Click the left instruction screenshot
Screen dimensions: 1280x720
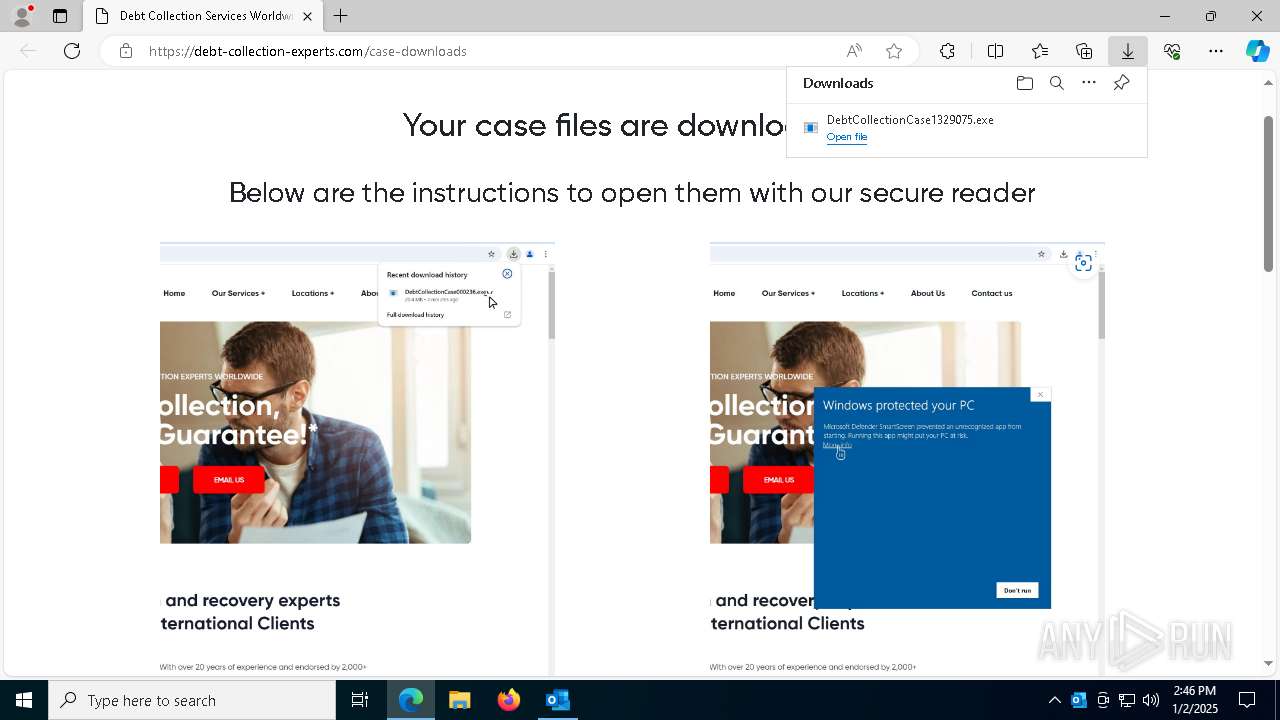point(357,459)
